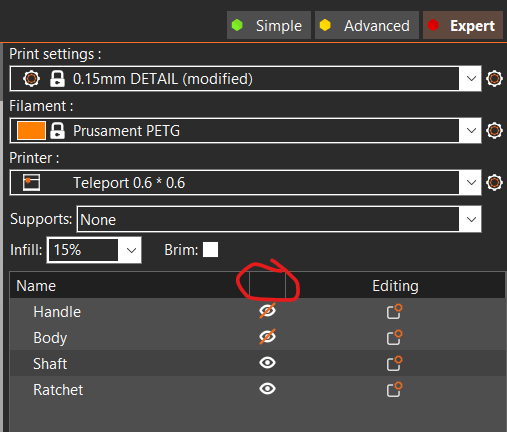
Task: Click the Infill 15% value field
Action: tap(83, 250)
